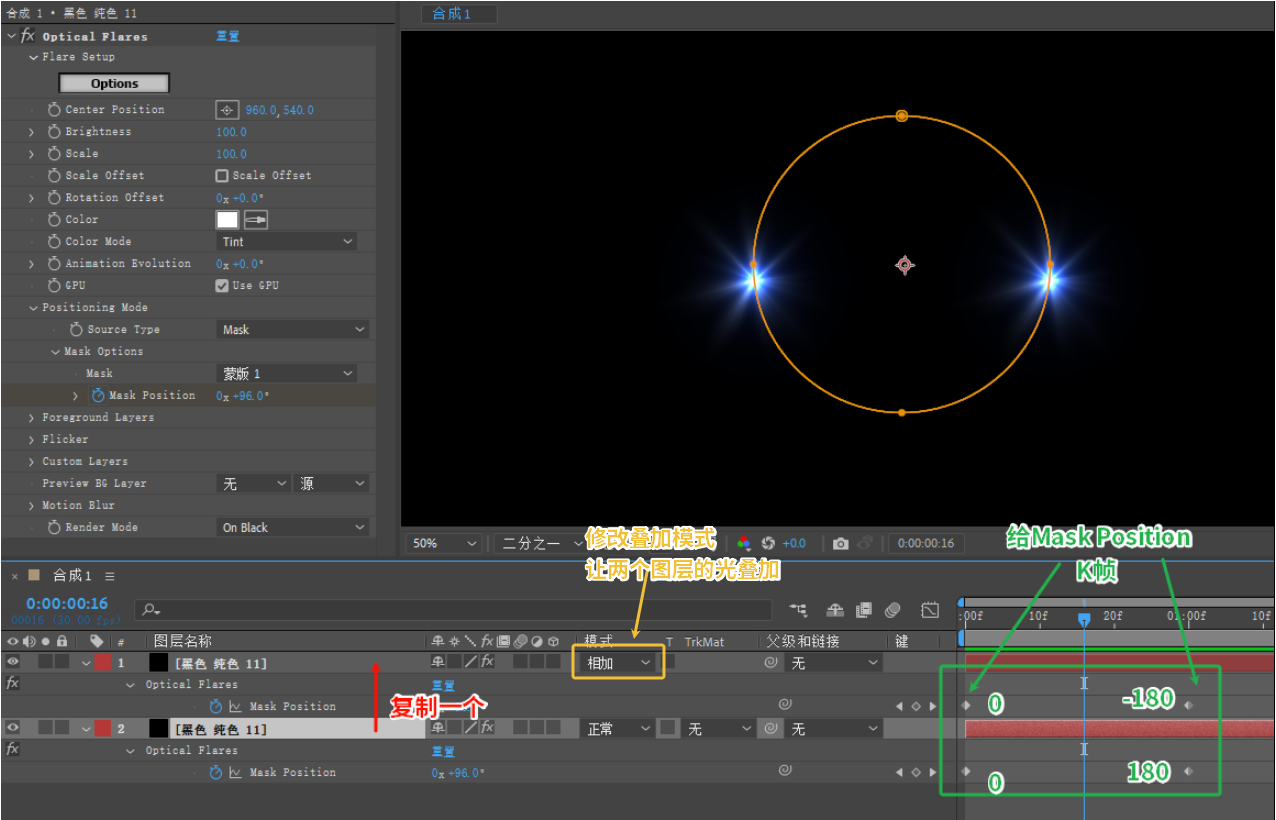Select the 合成1 tab in the viewer
This screenshot has height=820, width=1276.
(459, 14)
